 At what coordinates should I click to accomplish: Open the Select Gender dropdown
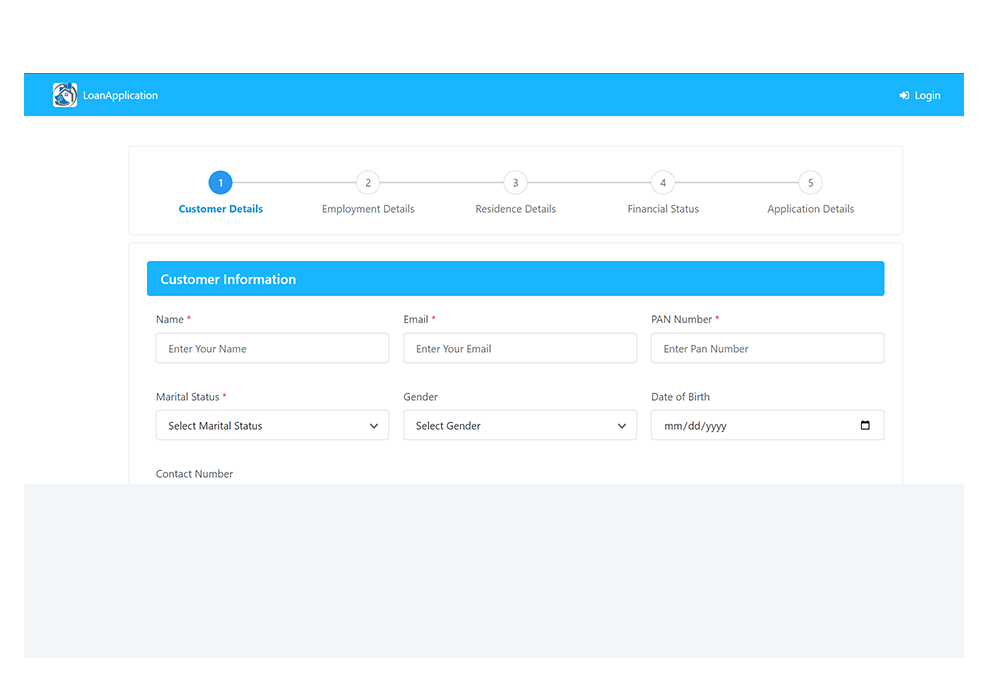[520, 425]
